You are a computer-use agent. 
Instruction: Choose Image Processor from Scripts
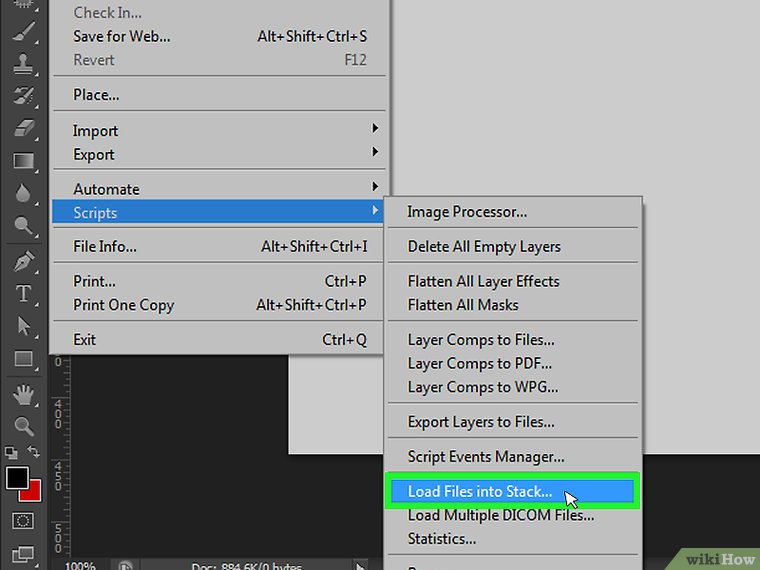click(467, 212)
